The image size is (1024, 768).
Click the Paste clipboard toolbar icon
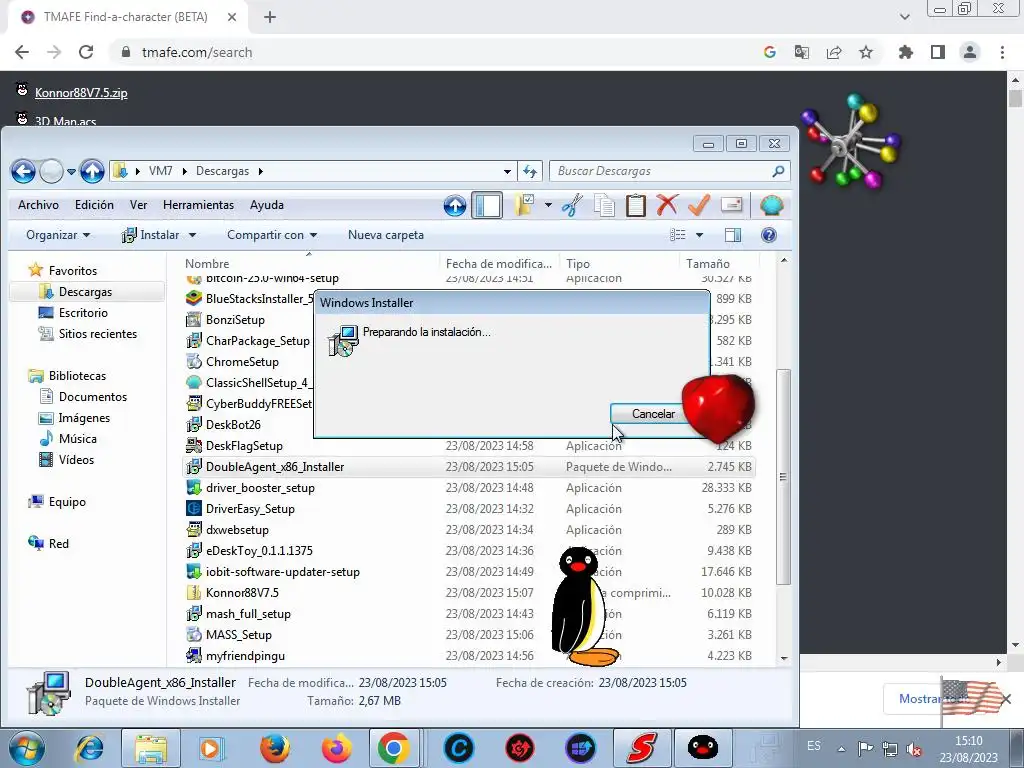pyautogui.click(x=635, y=205)
